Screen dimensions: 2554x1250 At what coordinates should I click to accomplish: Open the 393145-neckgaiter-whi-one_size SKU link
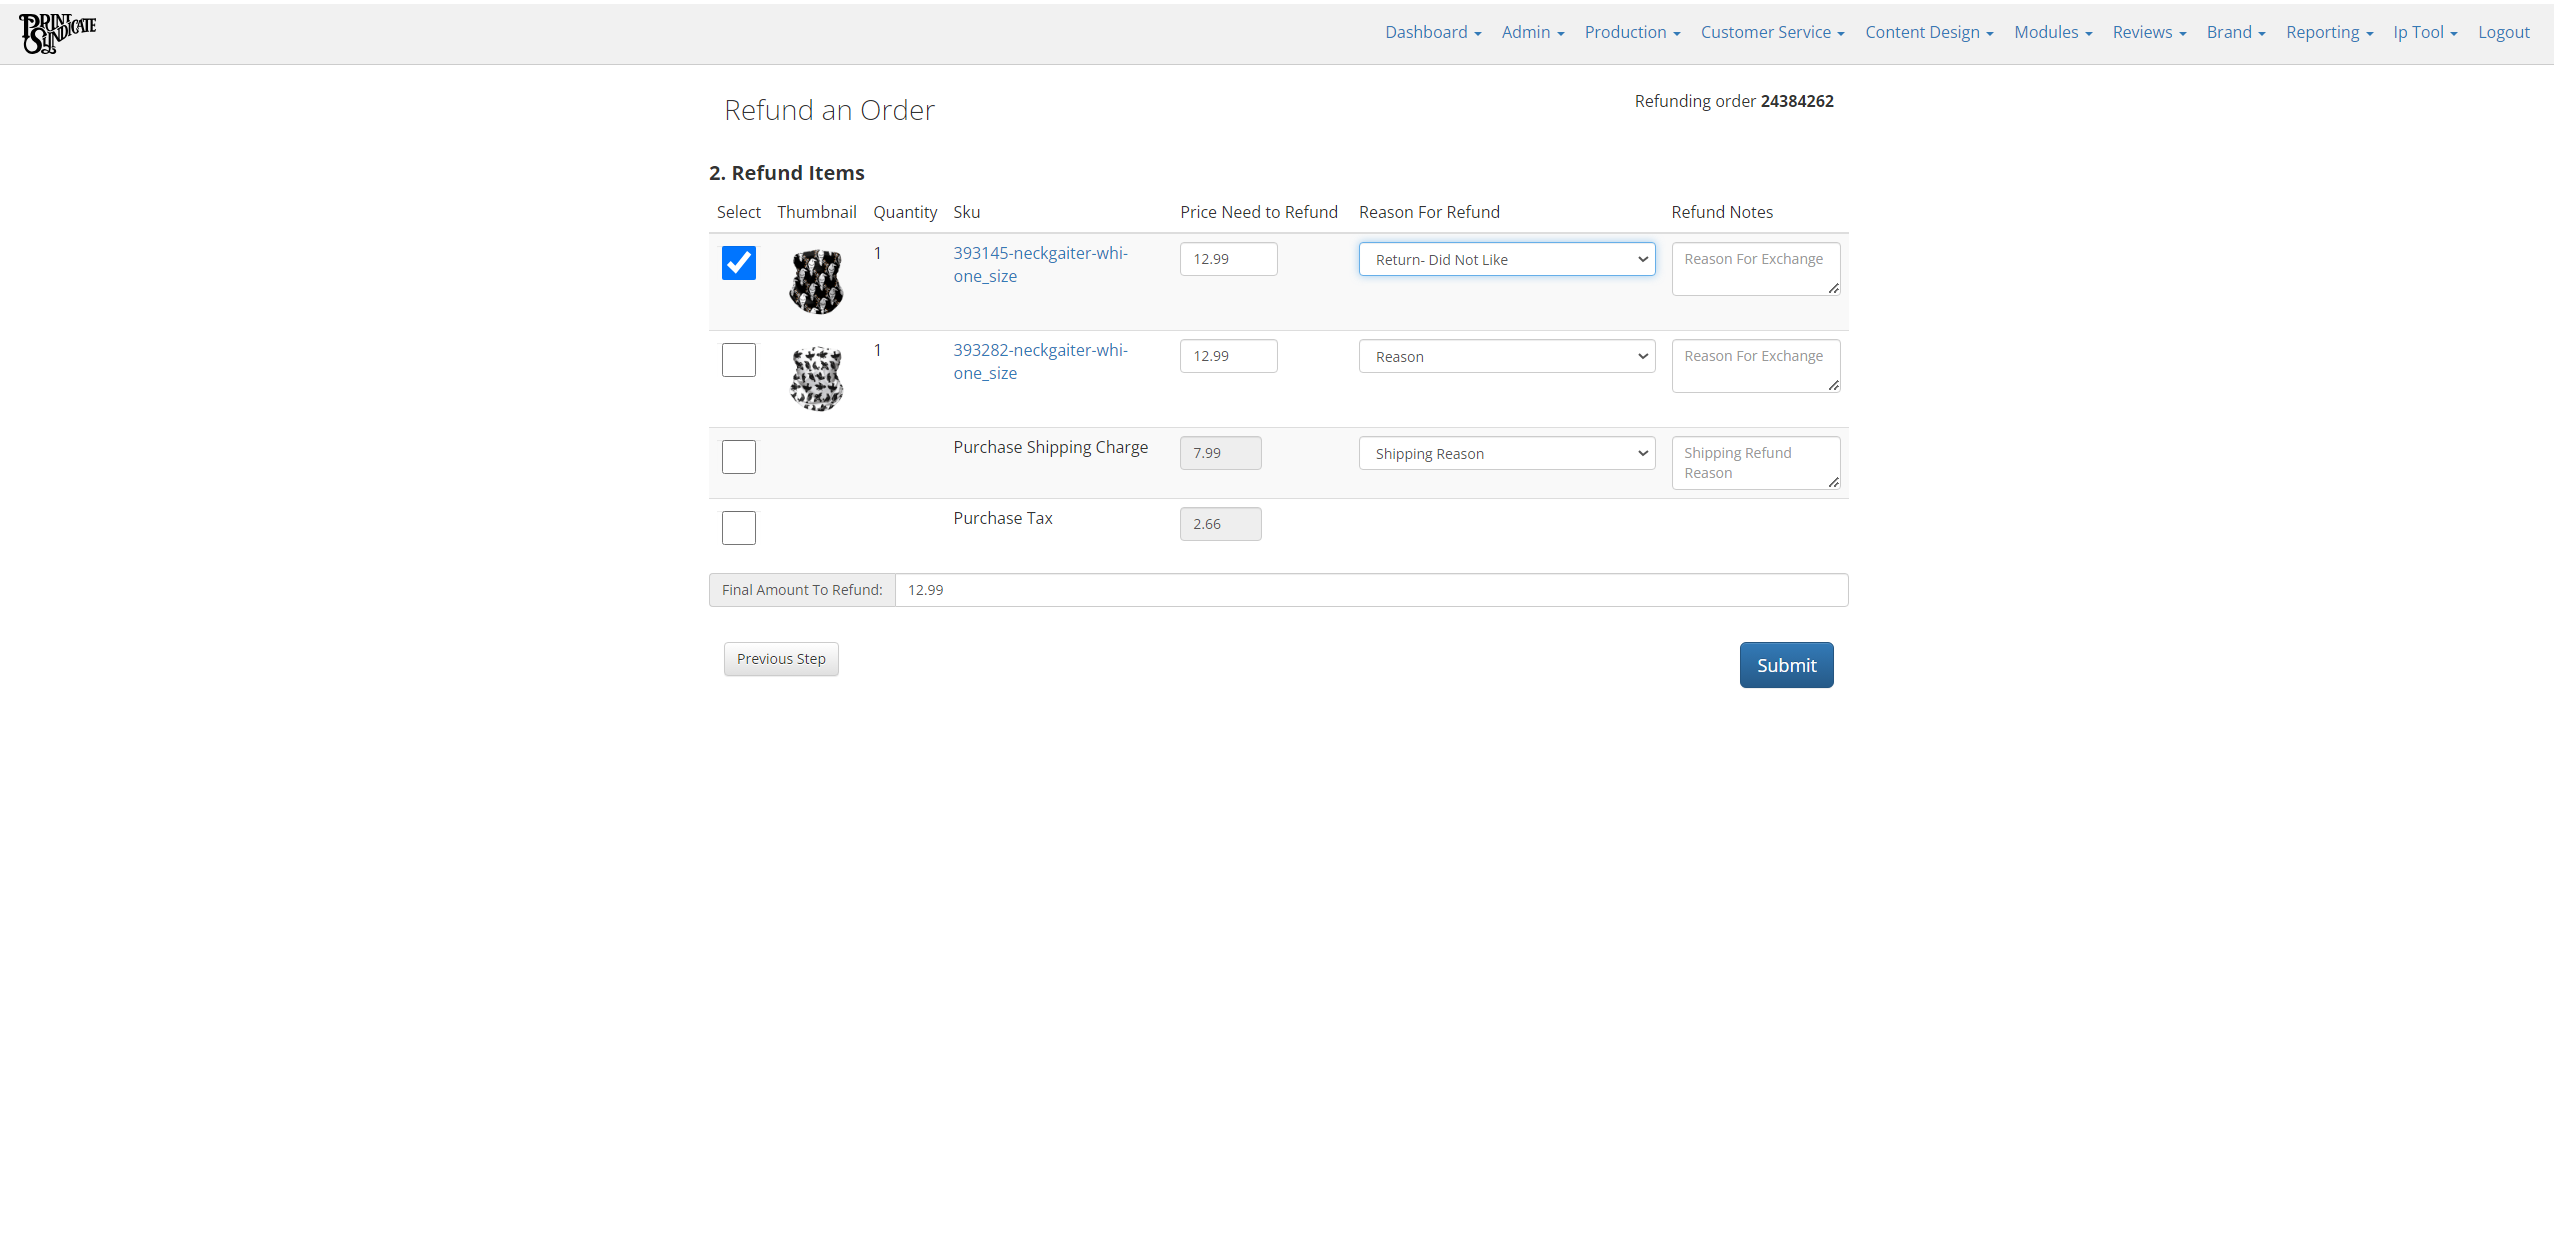(1039, 264)
